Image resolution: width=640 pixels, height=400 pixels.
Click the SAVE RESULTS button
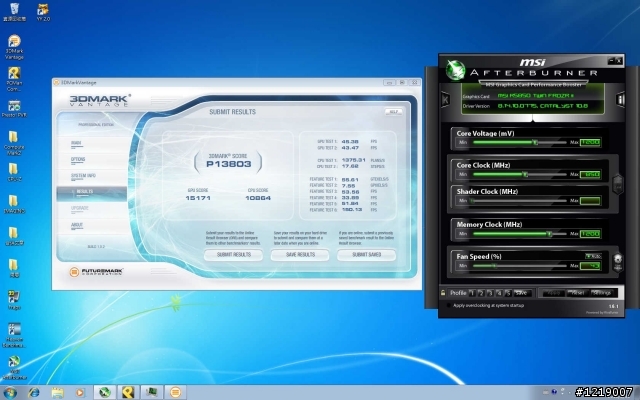tap(300, 255)
